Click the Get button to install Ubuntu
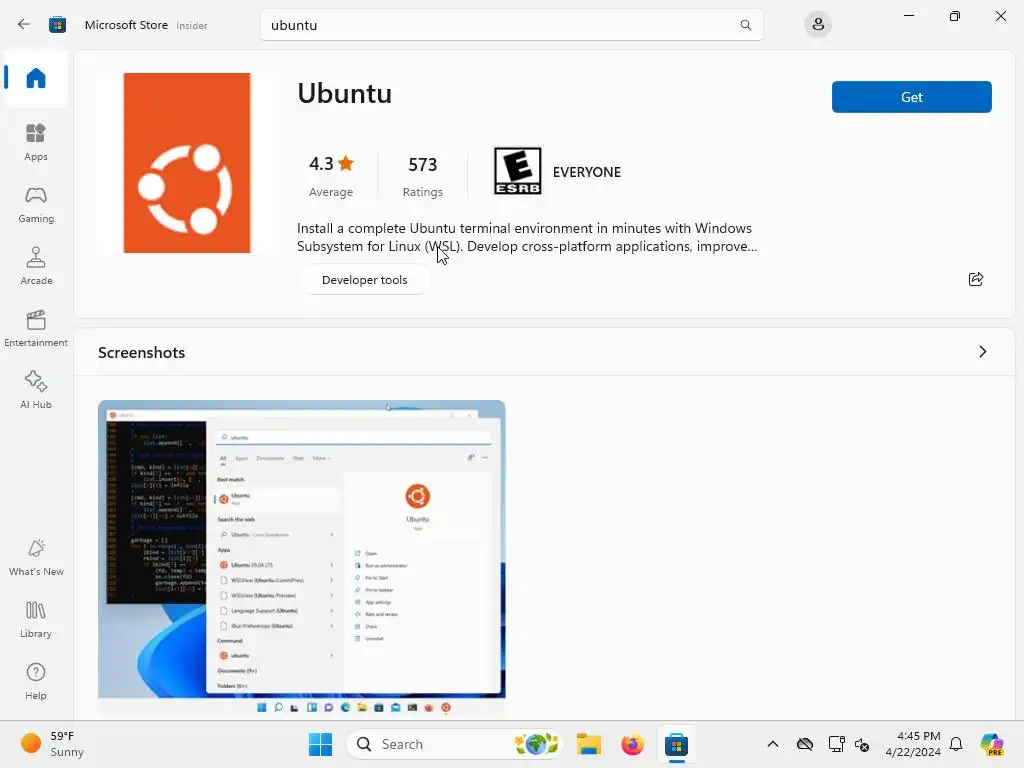Image resolution: width=1024 pixels, height=768 pixels. tap(912, 97)
